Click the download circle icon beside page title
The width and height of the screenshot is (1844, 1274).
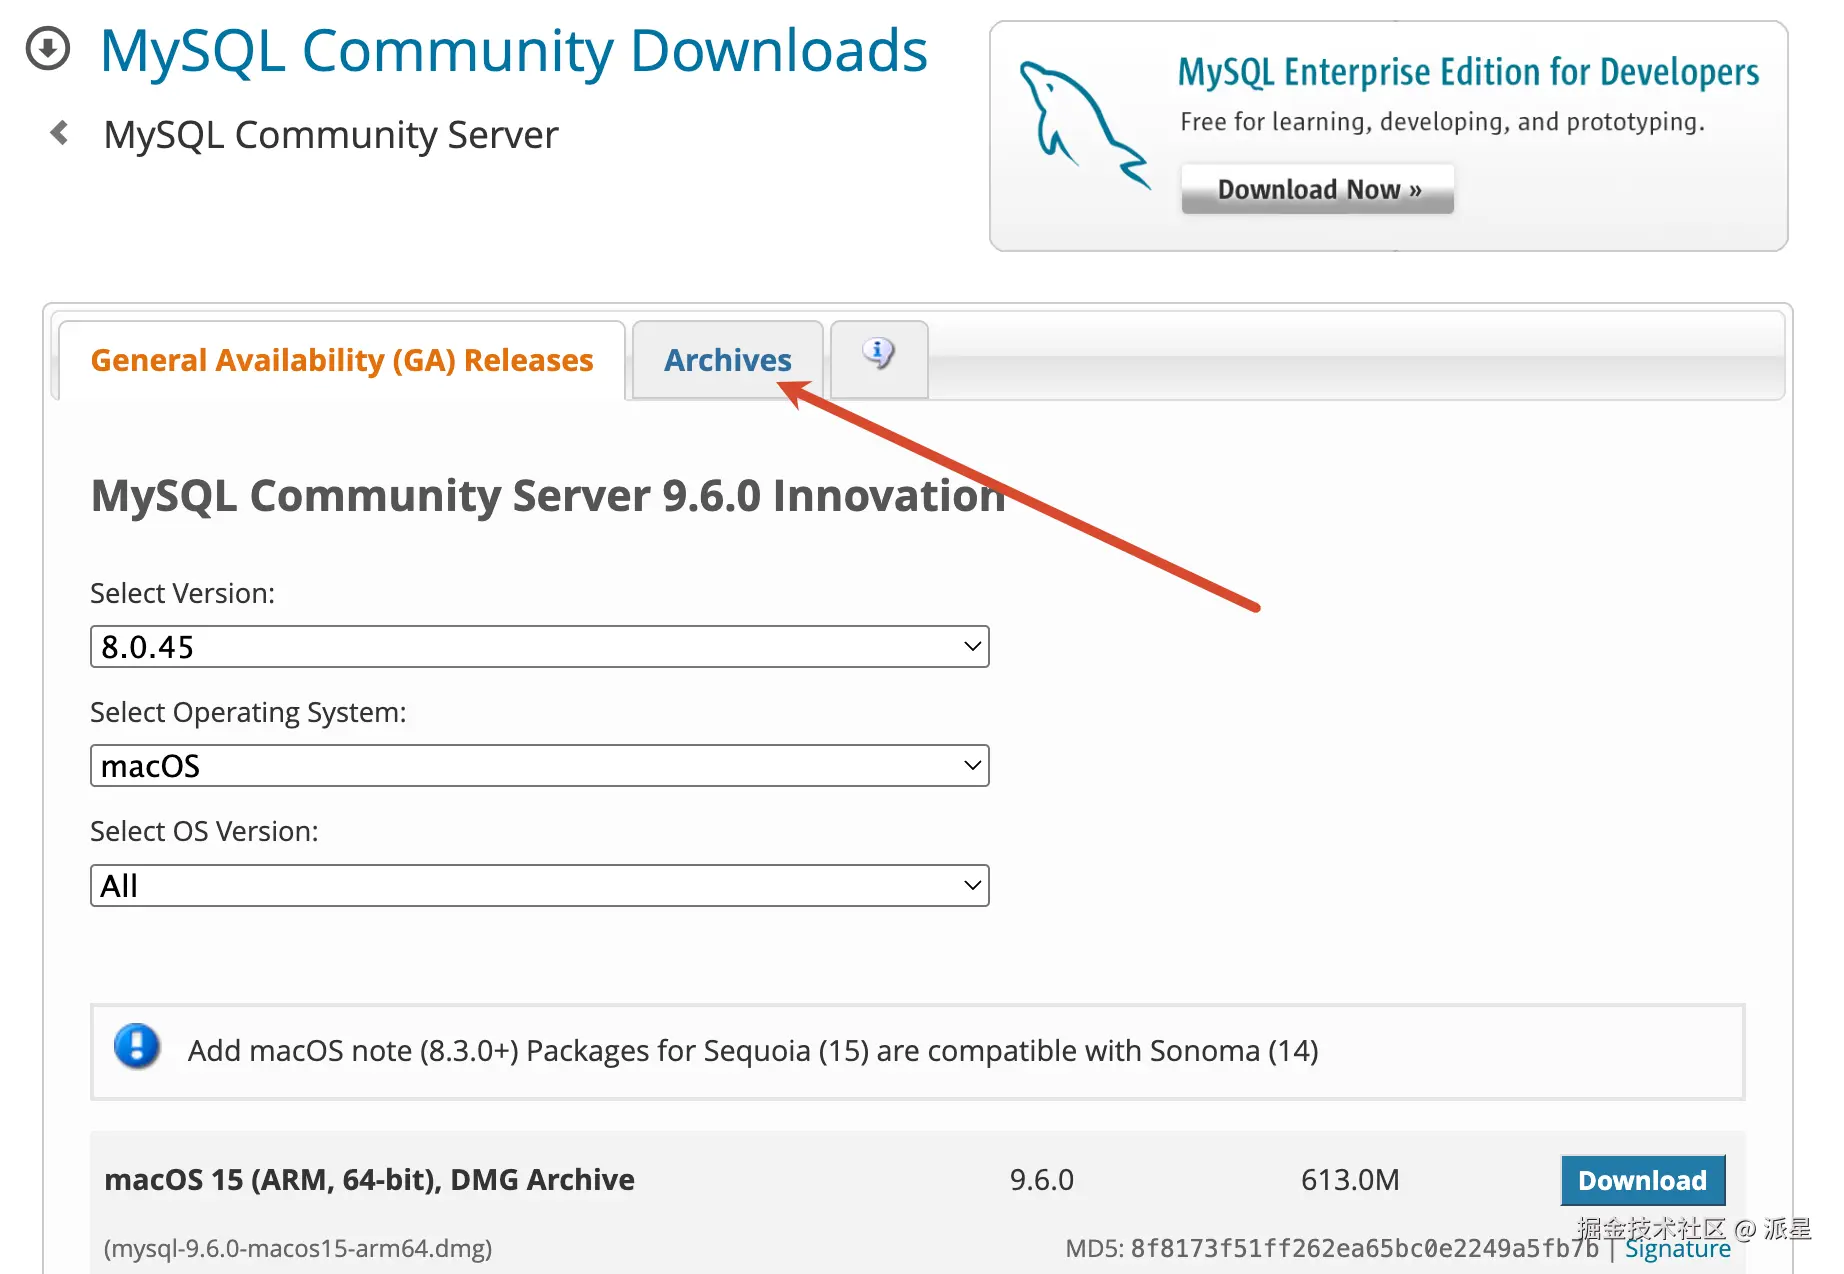tap(48, 48)
